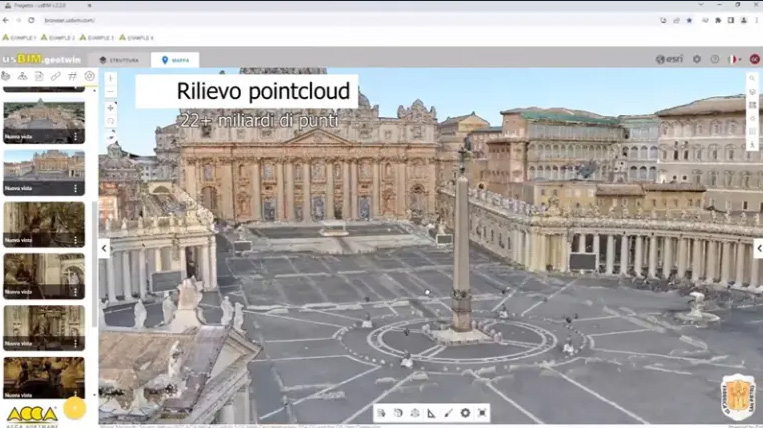The width and height of the screenshot is (763, 428).
Task: Open the first Nuova vista thumbnail
Action: (43, 119)
